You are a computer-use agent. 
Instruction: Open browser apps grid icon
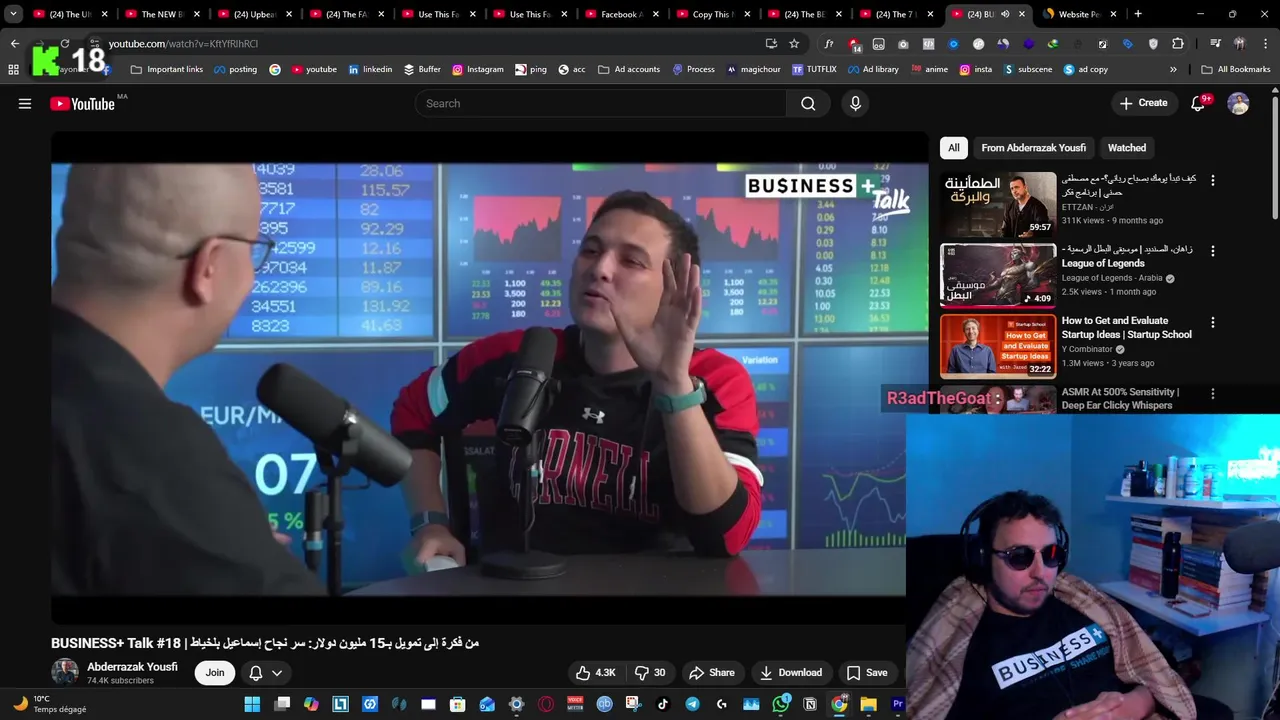pyautogui.click(x=13, y=70)
